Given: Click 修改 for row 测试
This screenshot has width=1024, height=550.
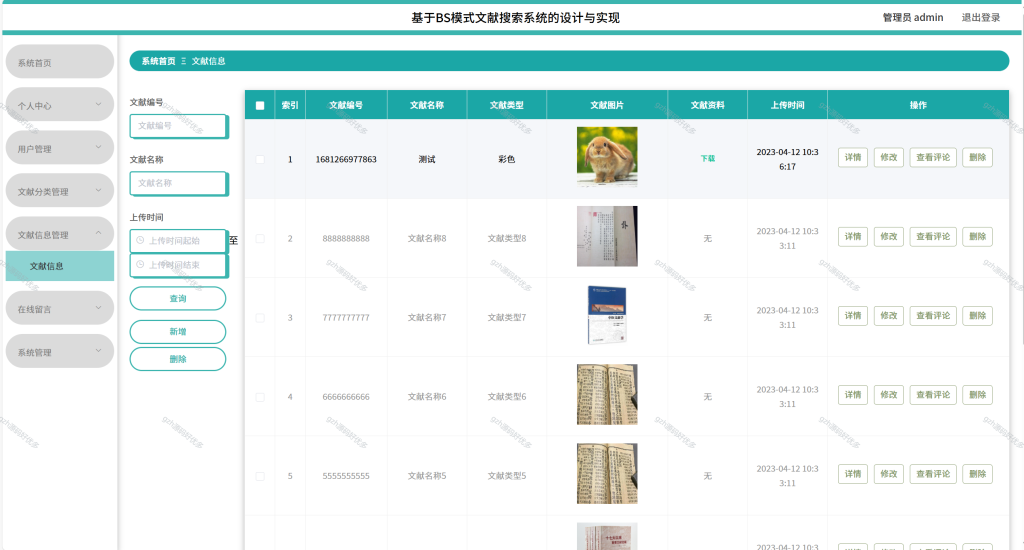Looking at the screenshot, I should coord(889,157).
